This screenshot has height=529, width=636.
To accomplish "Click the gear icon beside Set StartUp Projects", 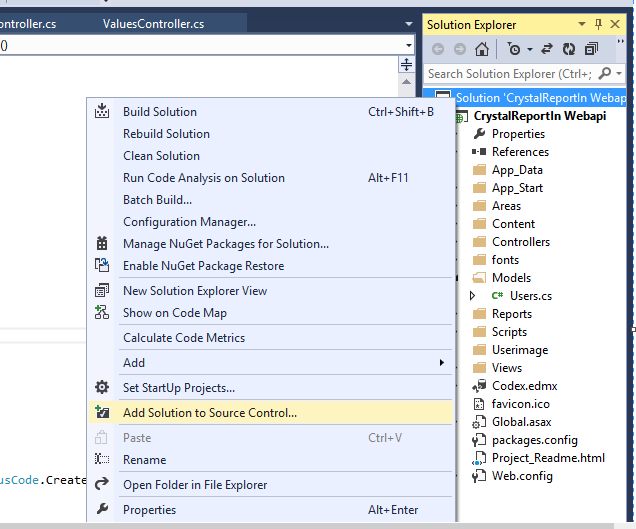I will click(x=101, y=387).
